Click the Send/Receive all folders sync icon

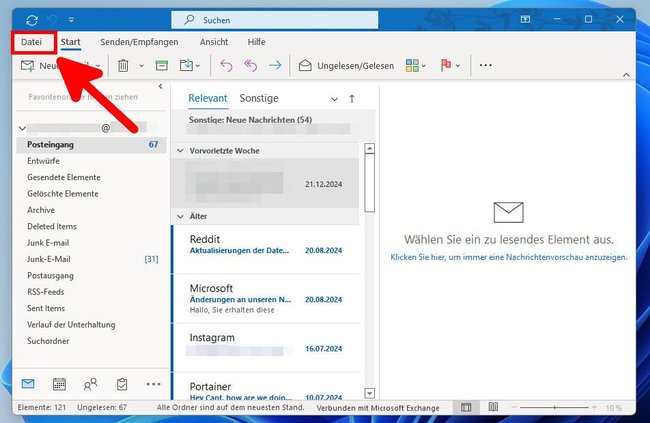(32, 20)
